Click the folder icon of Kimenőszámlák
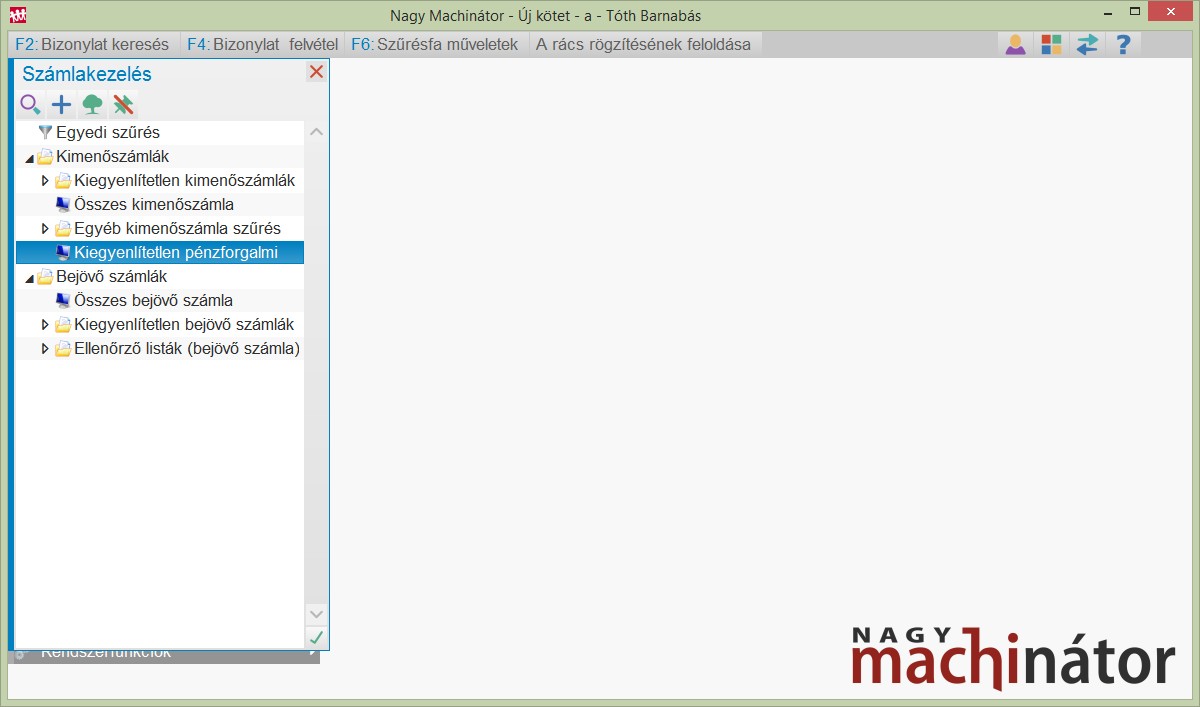 point(45,156)
